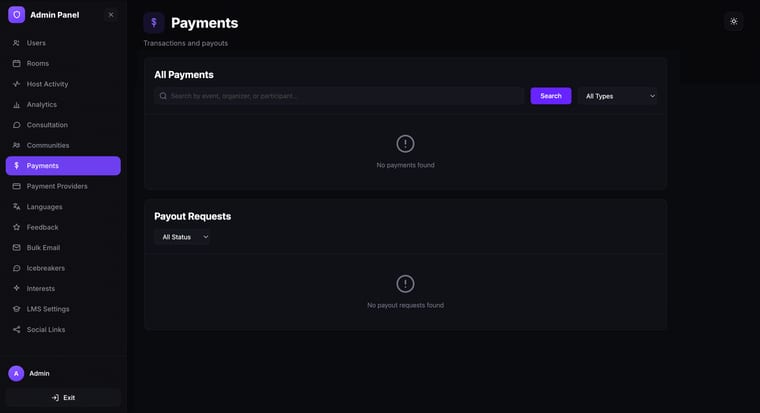The height and width of the screenshot is (413, 760).
Task: Click the No payments found message
Action: 405,165
